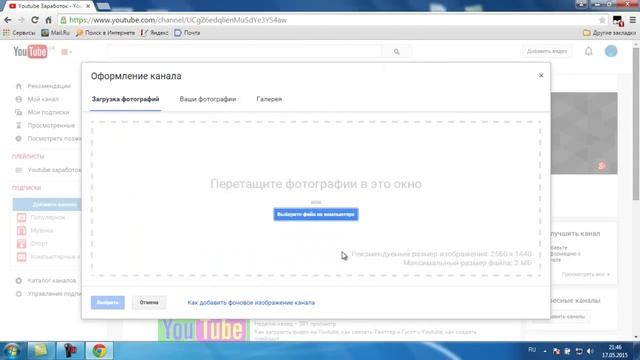Bookmark page with the star icon
The height and width of the screenshot is (360, 640).
(602, 20)
